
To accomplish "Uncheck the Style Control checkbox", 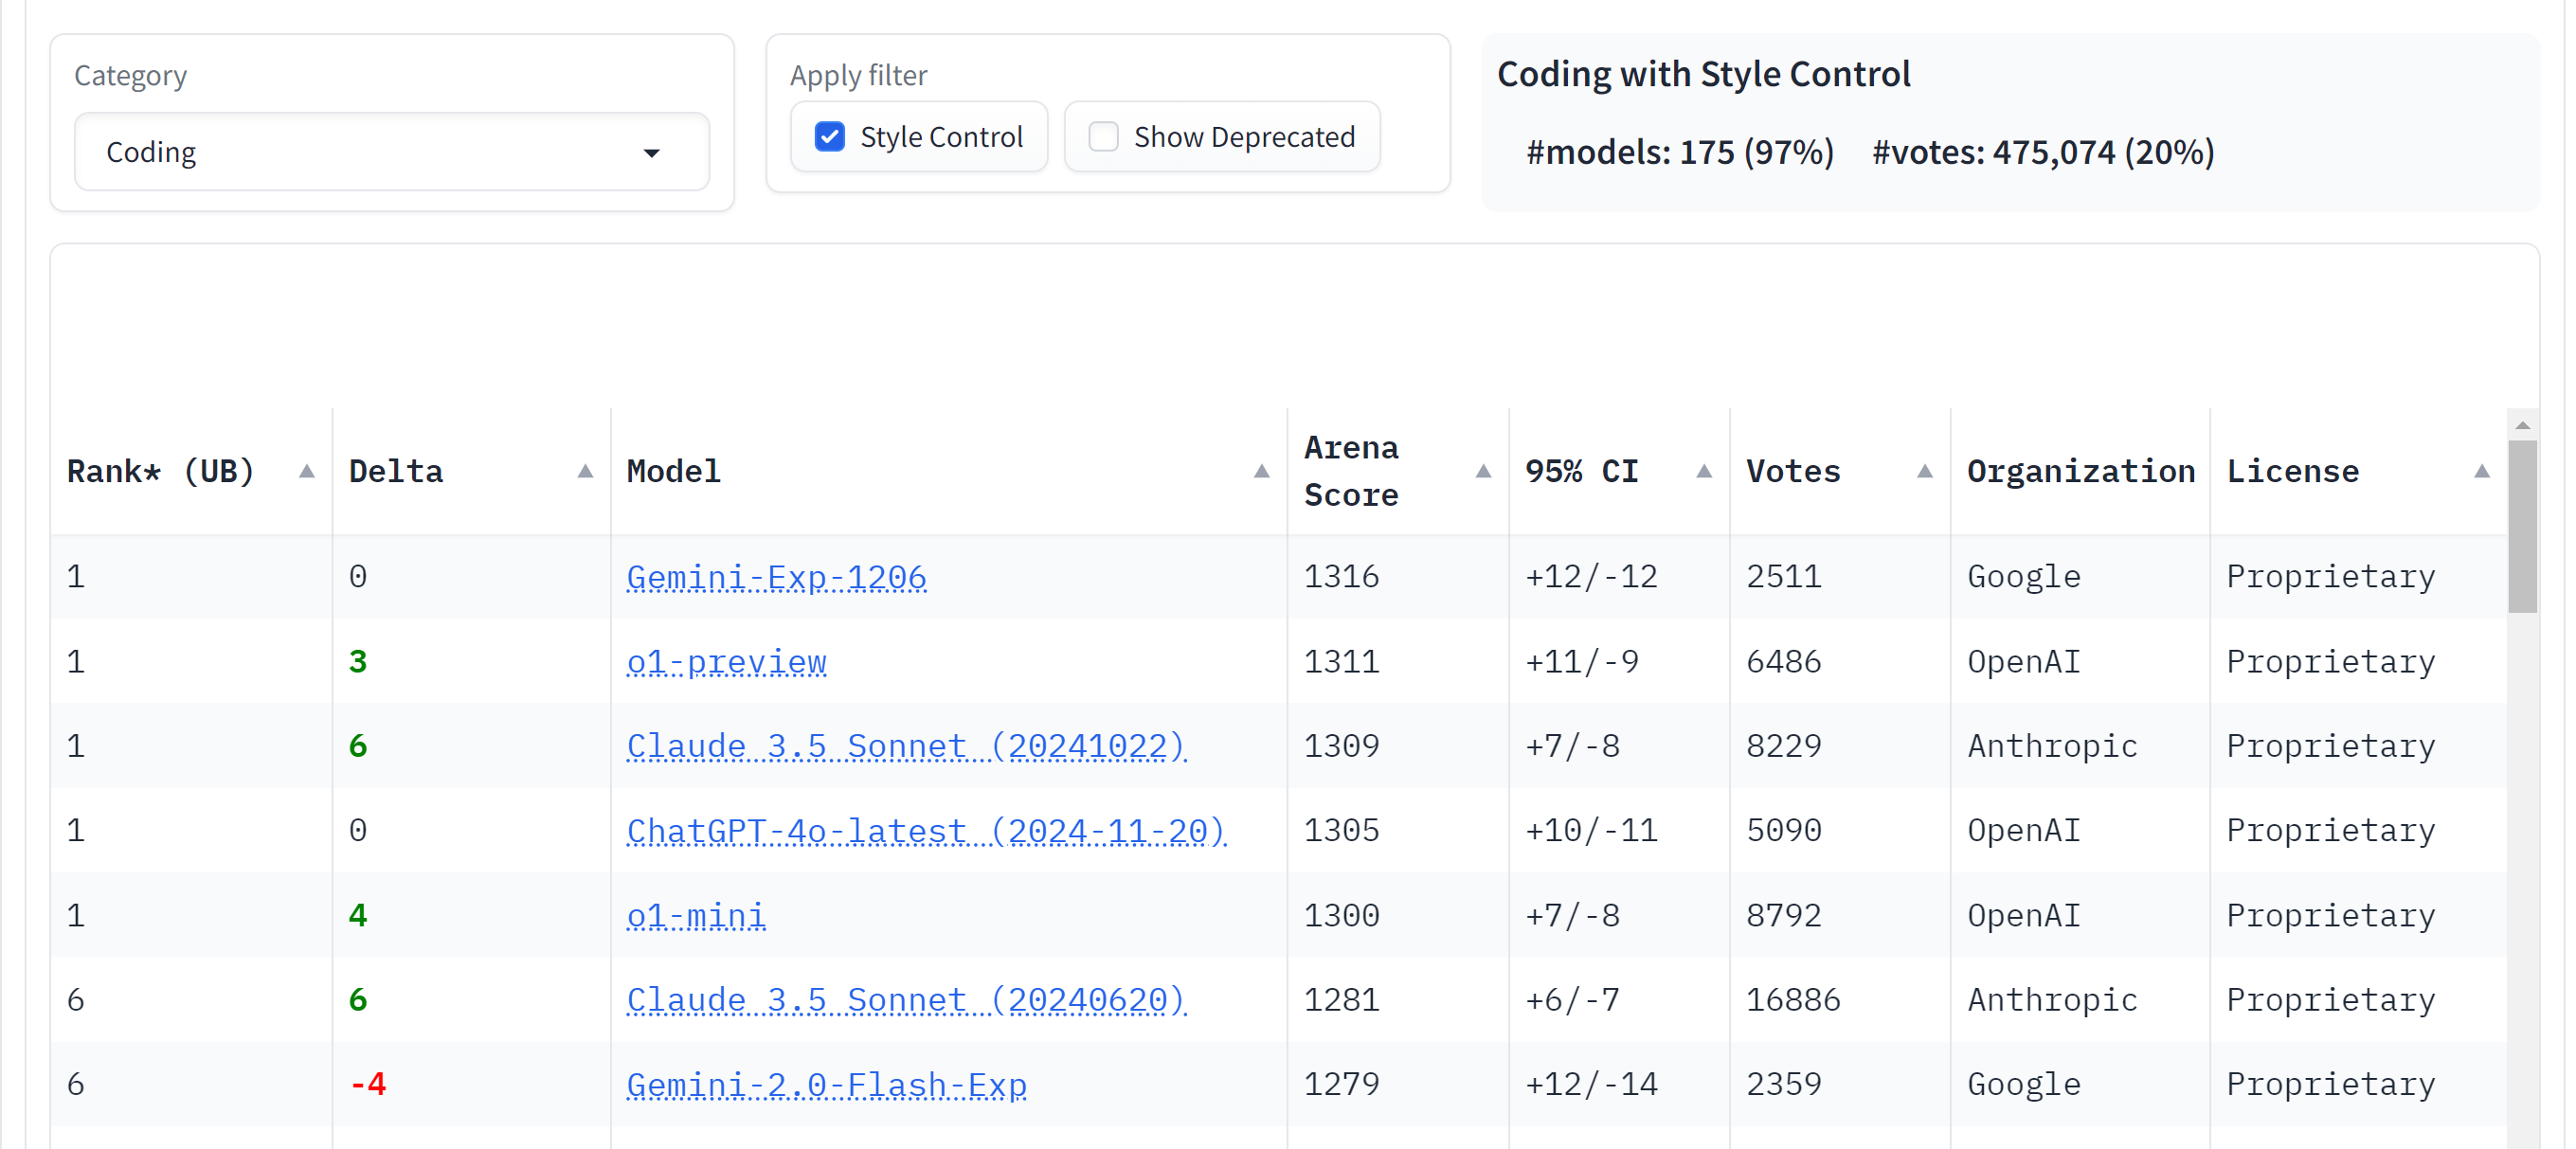I will (829, 137).
